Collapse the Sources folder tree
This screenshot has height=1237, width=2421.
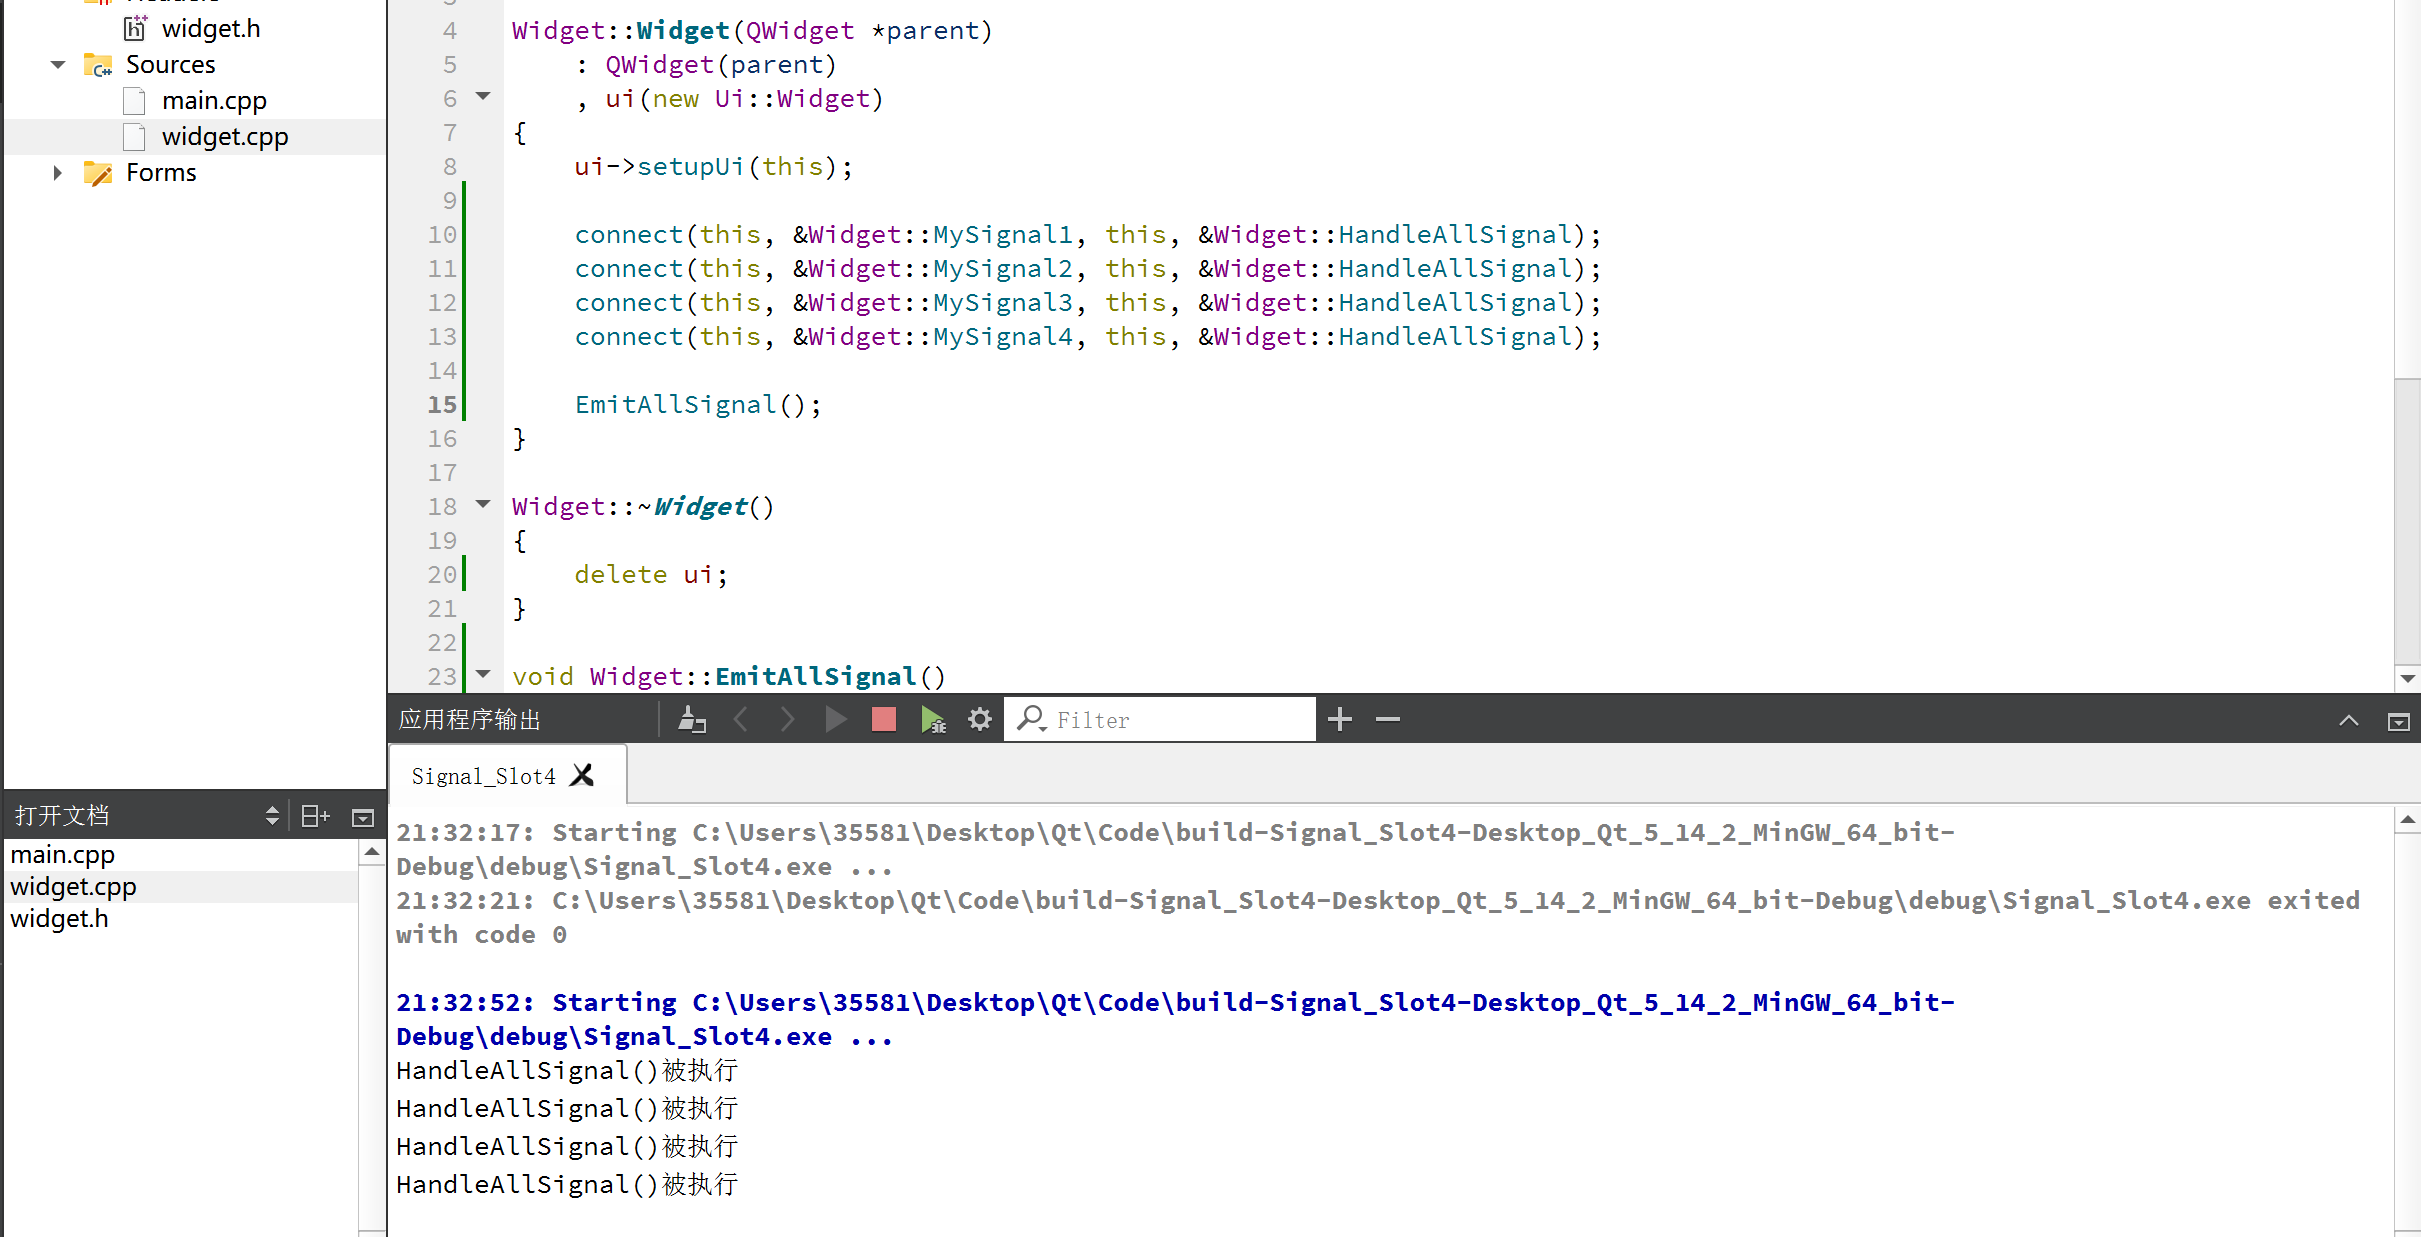pos(58,65)
